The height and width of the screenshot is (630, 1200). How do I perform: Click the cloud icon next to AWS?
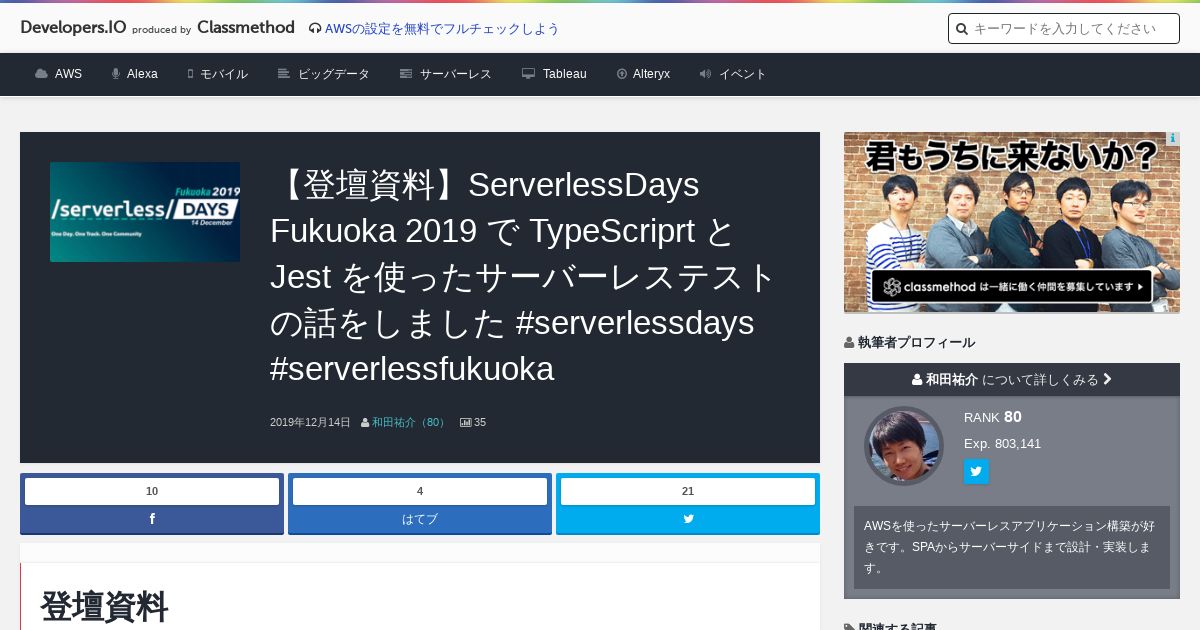pyautogui.click(x=41, y=74)
